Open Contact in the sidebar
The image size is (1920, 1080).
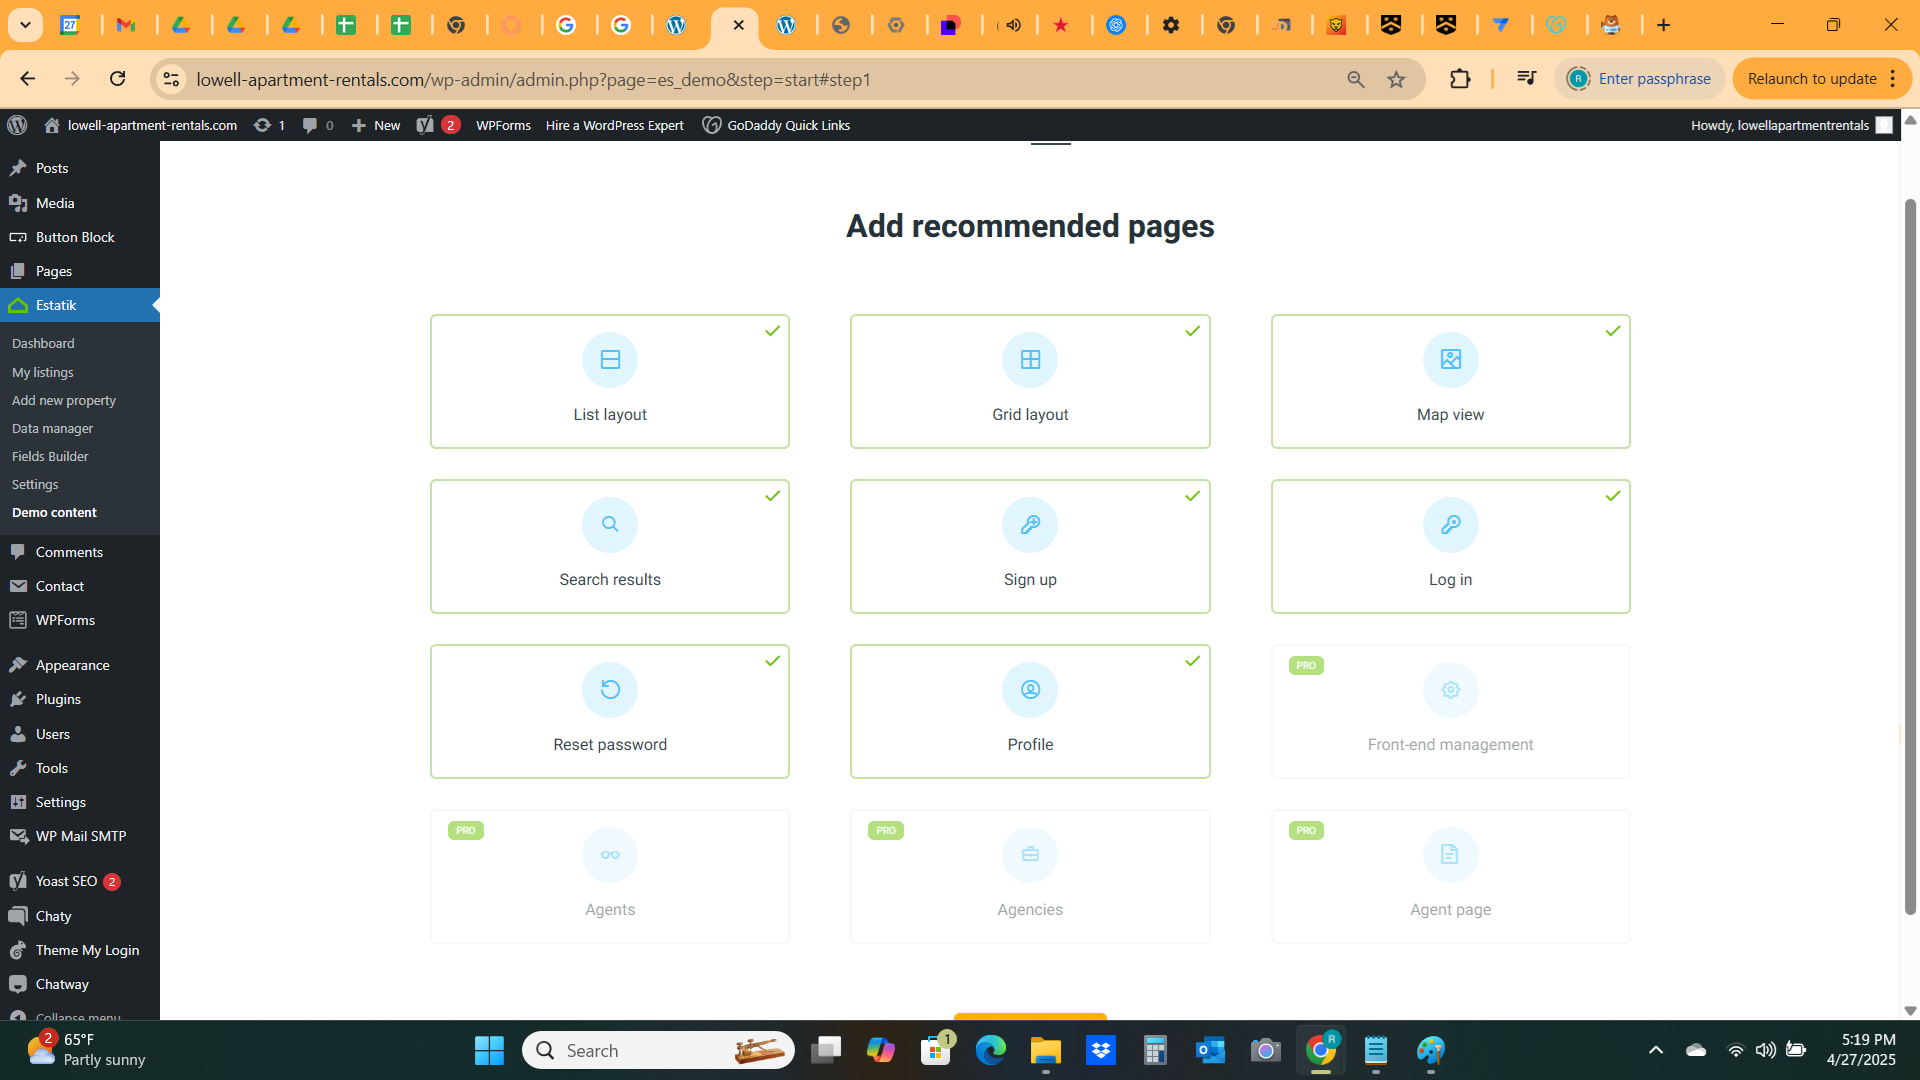[80, 586]
